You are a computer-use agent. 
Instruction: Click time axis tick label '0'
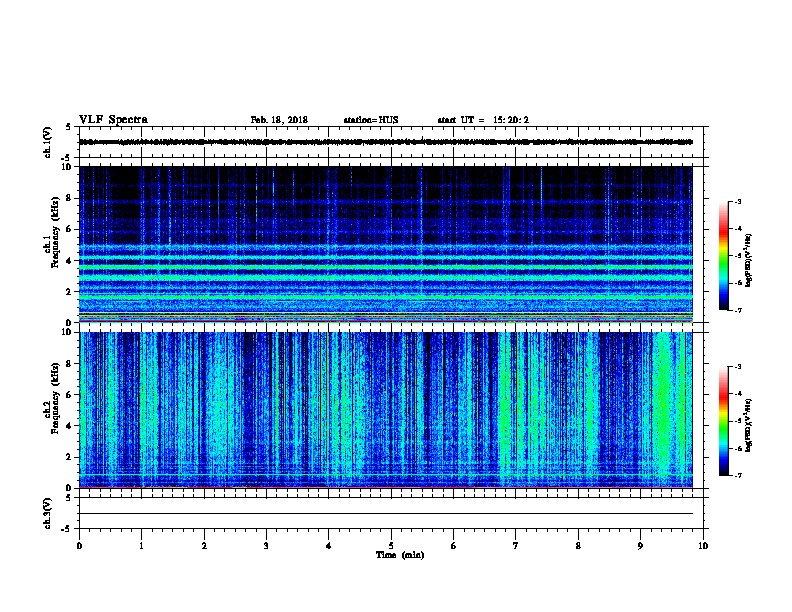pos(79,546)
